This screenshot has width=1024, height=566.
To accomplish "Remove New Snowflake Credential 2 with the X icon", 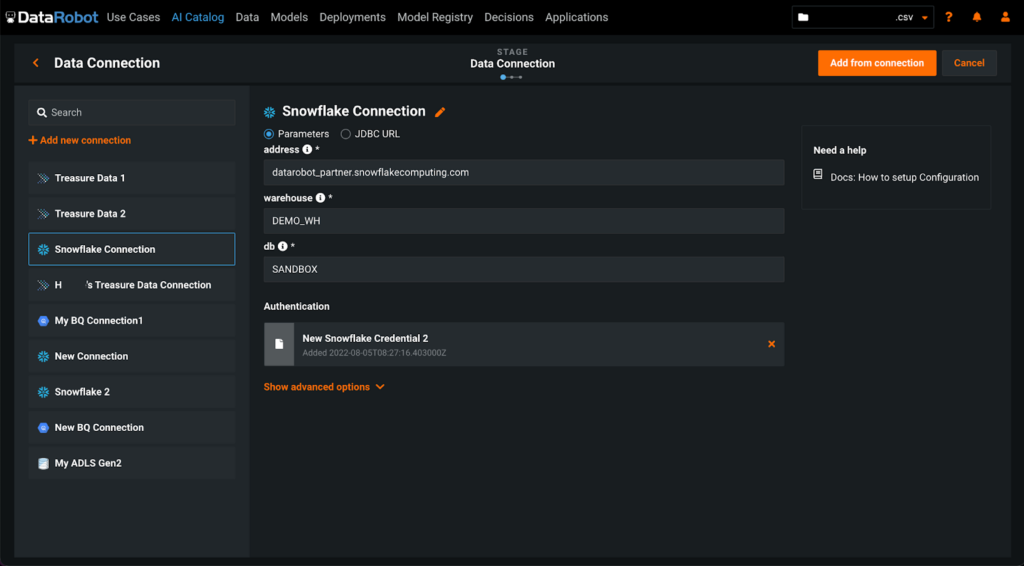I will coord(771,344).
